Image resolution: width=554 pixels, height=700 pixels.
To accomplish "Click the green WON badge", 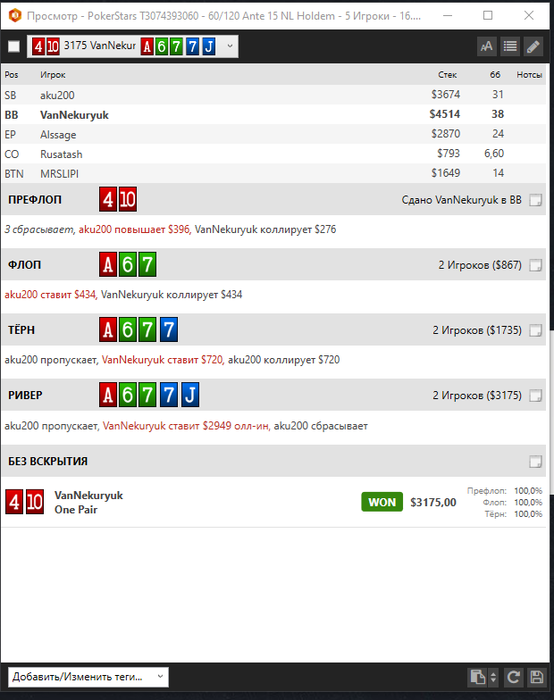I will point(382,502).
